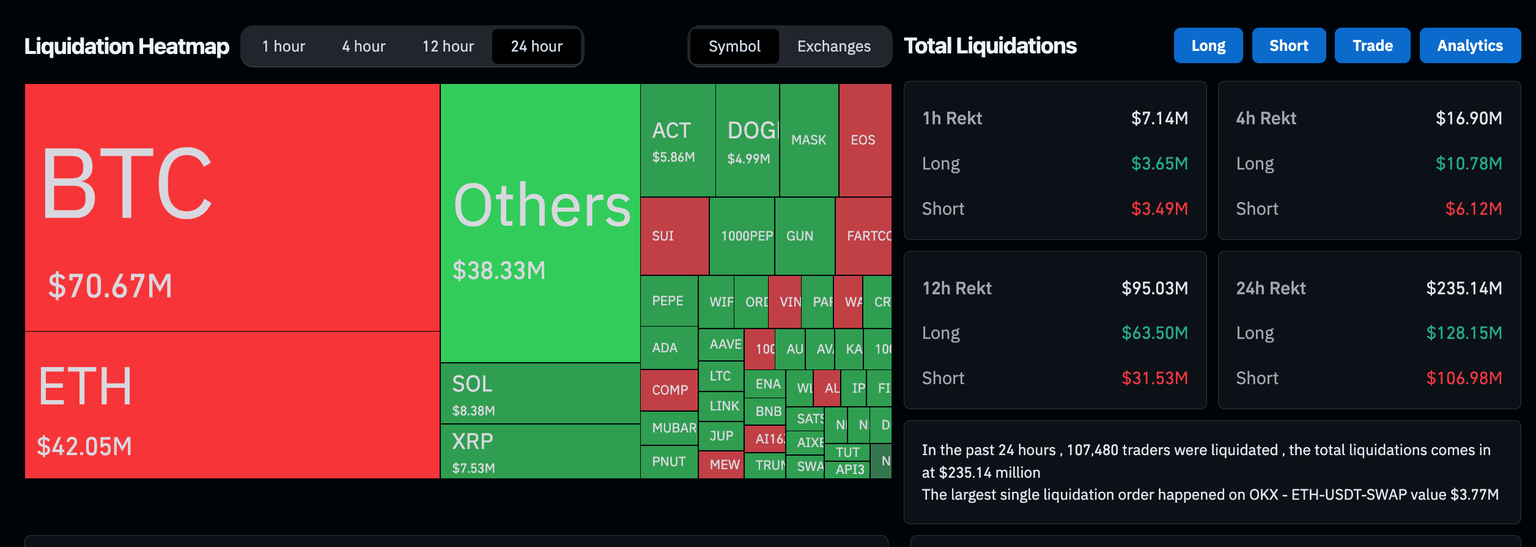Open the Trade button
This screenshot has height=547, width=1536.
[1372, 46]
